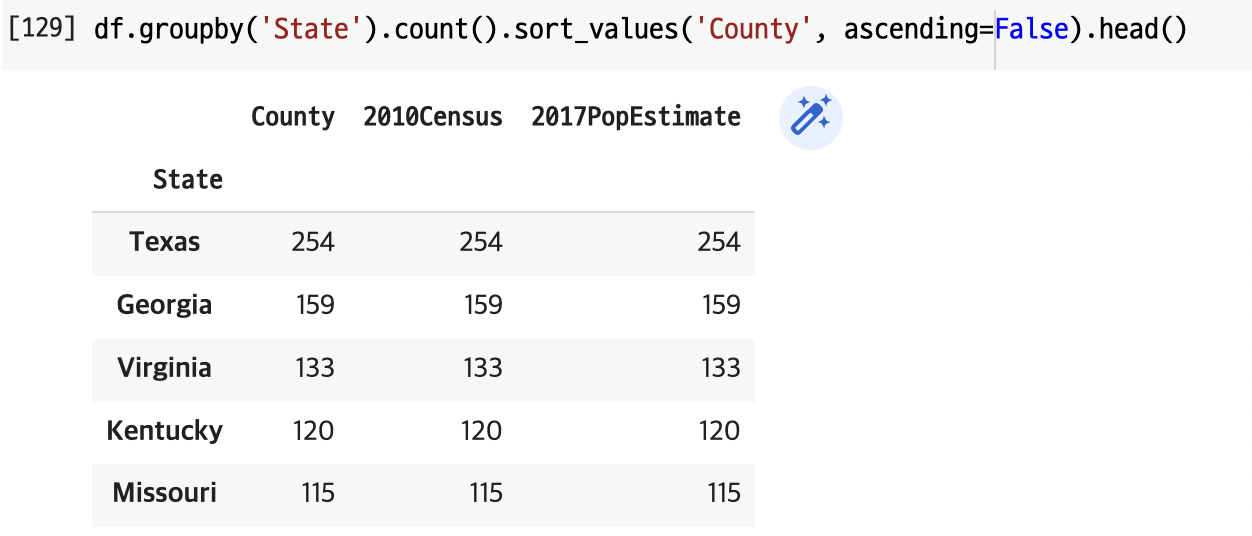Screen dimensions: 1252x536
Task: Click inside the df.groupby code line
Action: pyautogui.click(x=640, y=30)
